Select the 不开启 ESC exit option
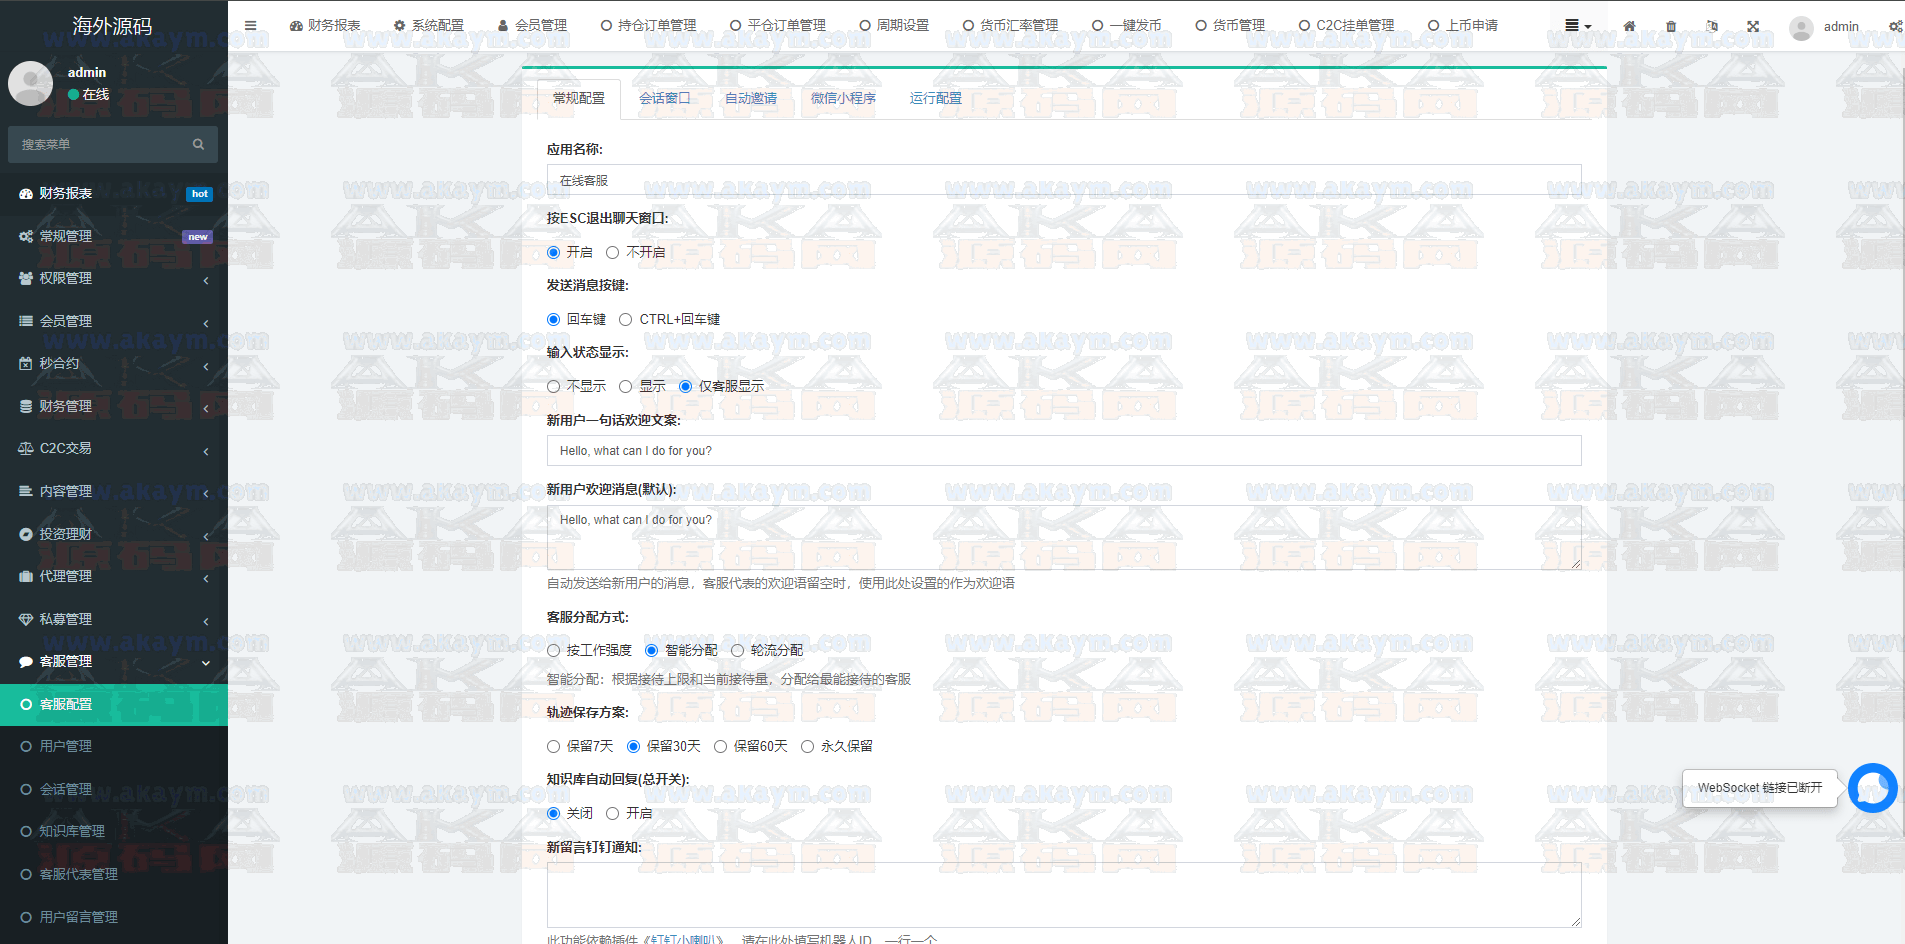 click(613, 252)
